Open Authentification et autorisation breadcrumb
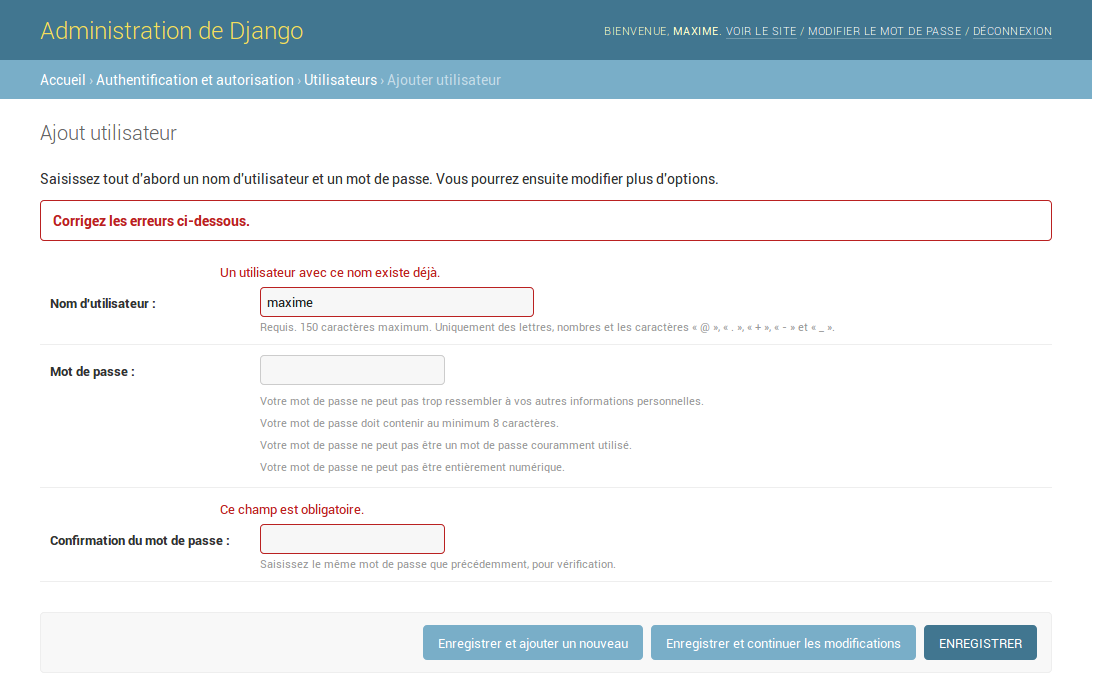This screenshot has width=1106, height=692. (195, 80)
